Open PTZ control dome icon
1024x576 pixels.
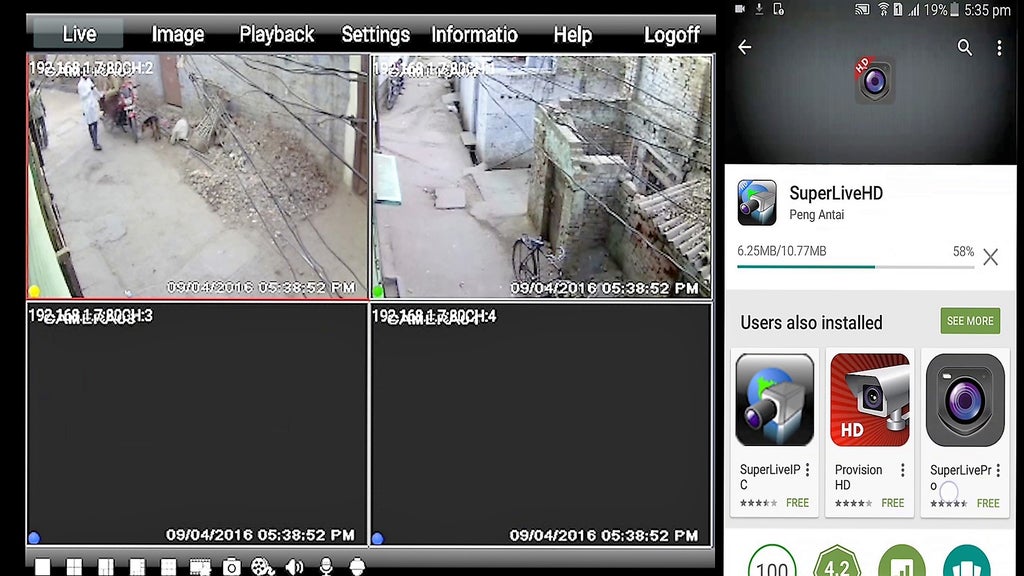(357, 566)
